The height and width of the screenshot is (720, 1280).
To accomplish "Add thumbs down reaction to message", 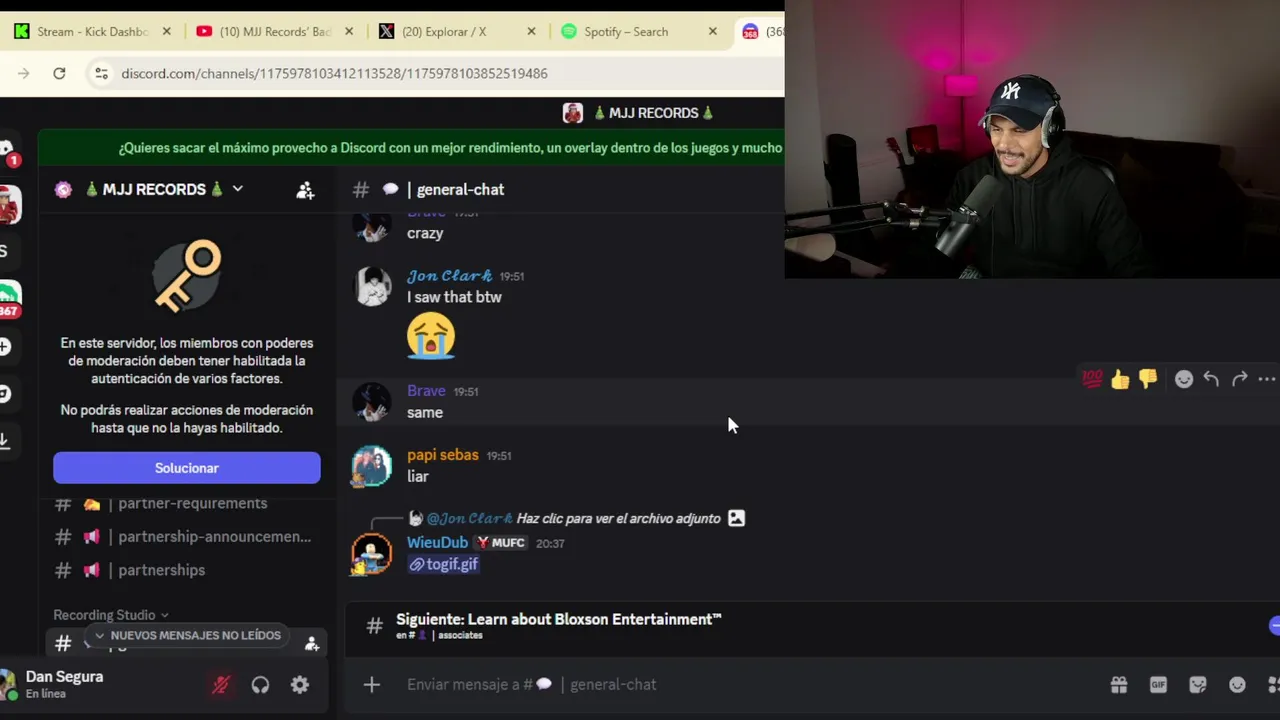I will (1148, 379).
